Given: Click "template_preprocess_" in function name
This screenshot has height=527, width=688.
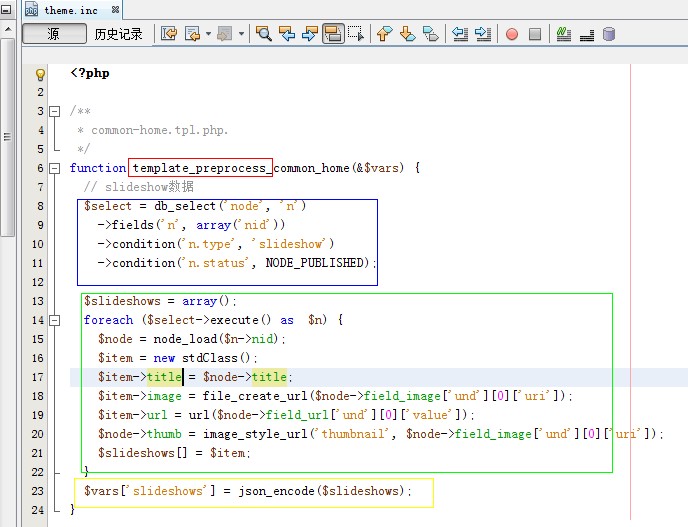Looking at the screenshot, I should (203, 168).
